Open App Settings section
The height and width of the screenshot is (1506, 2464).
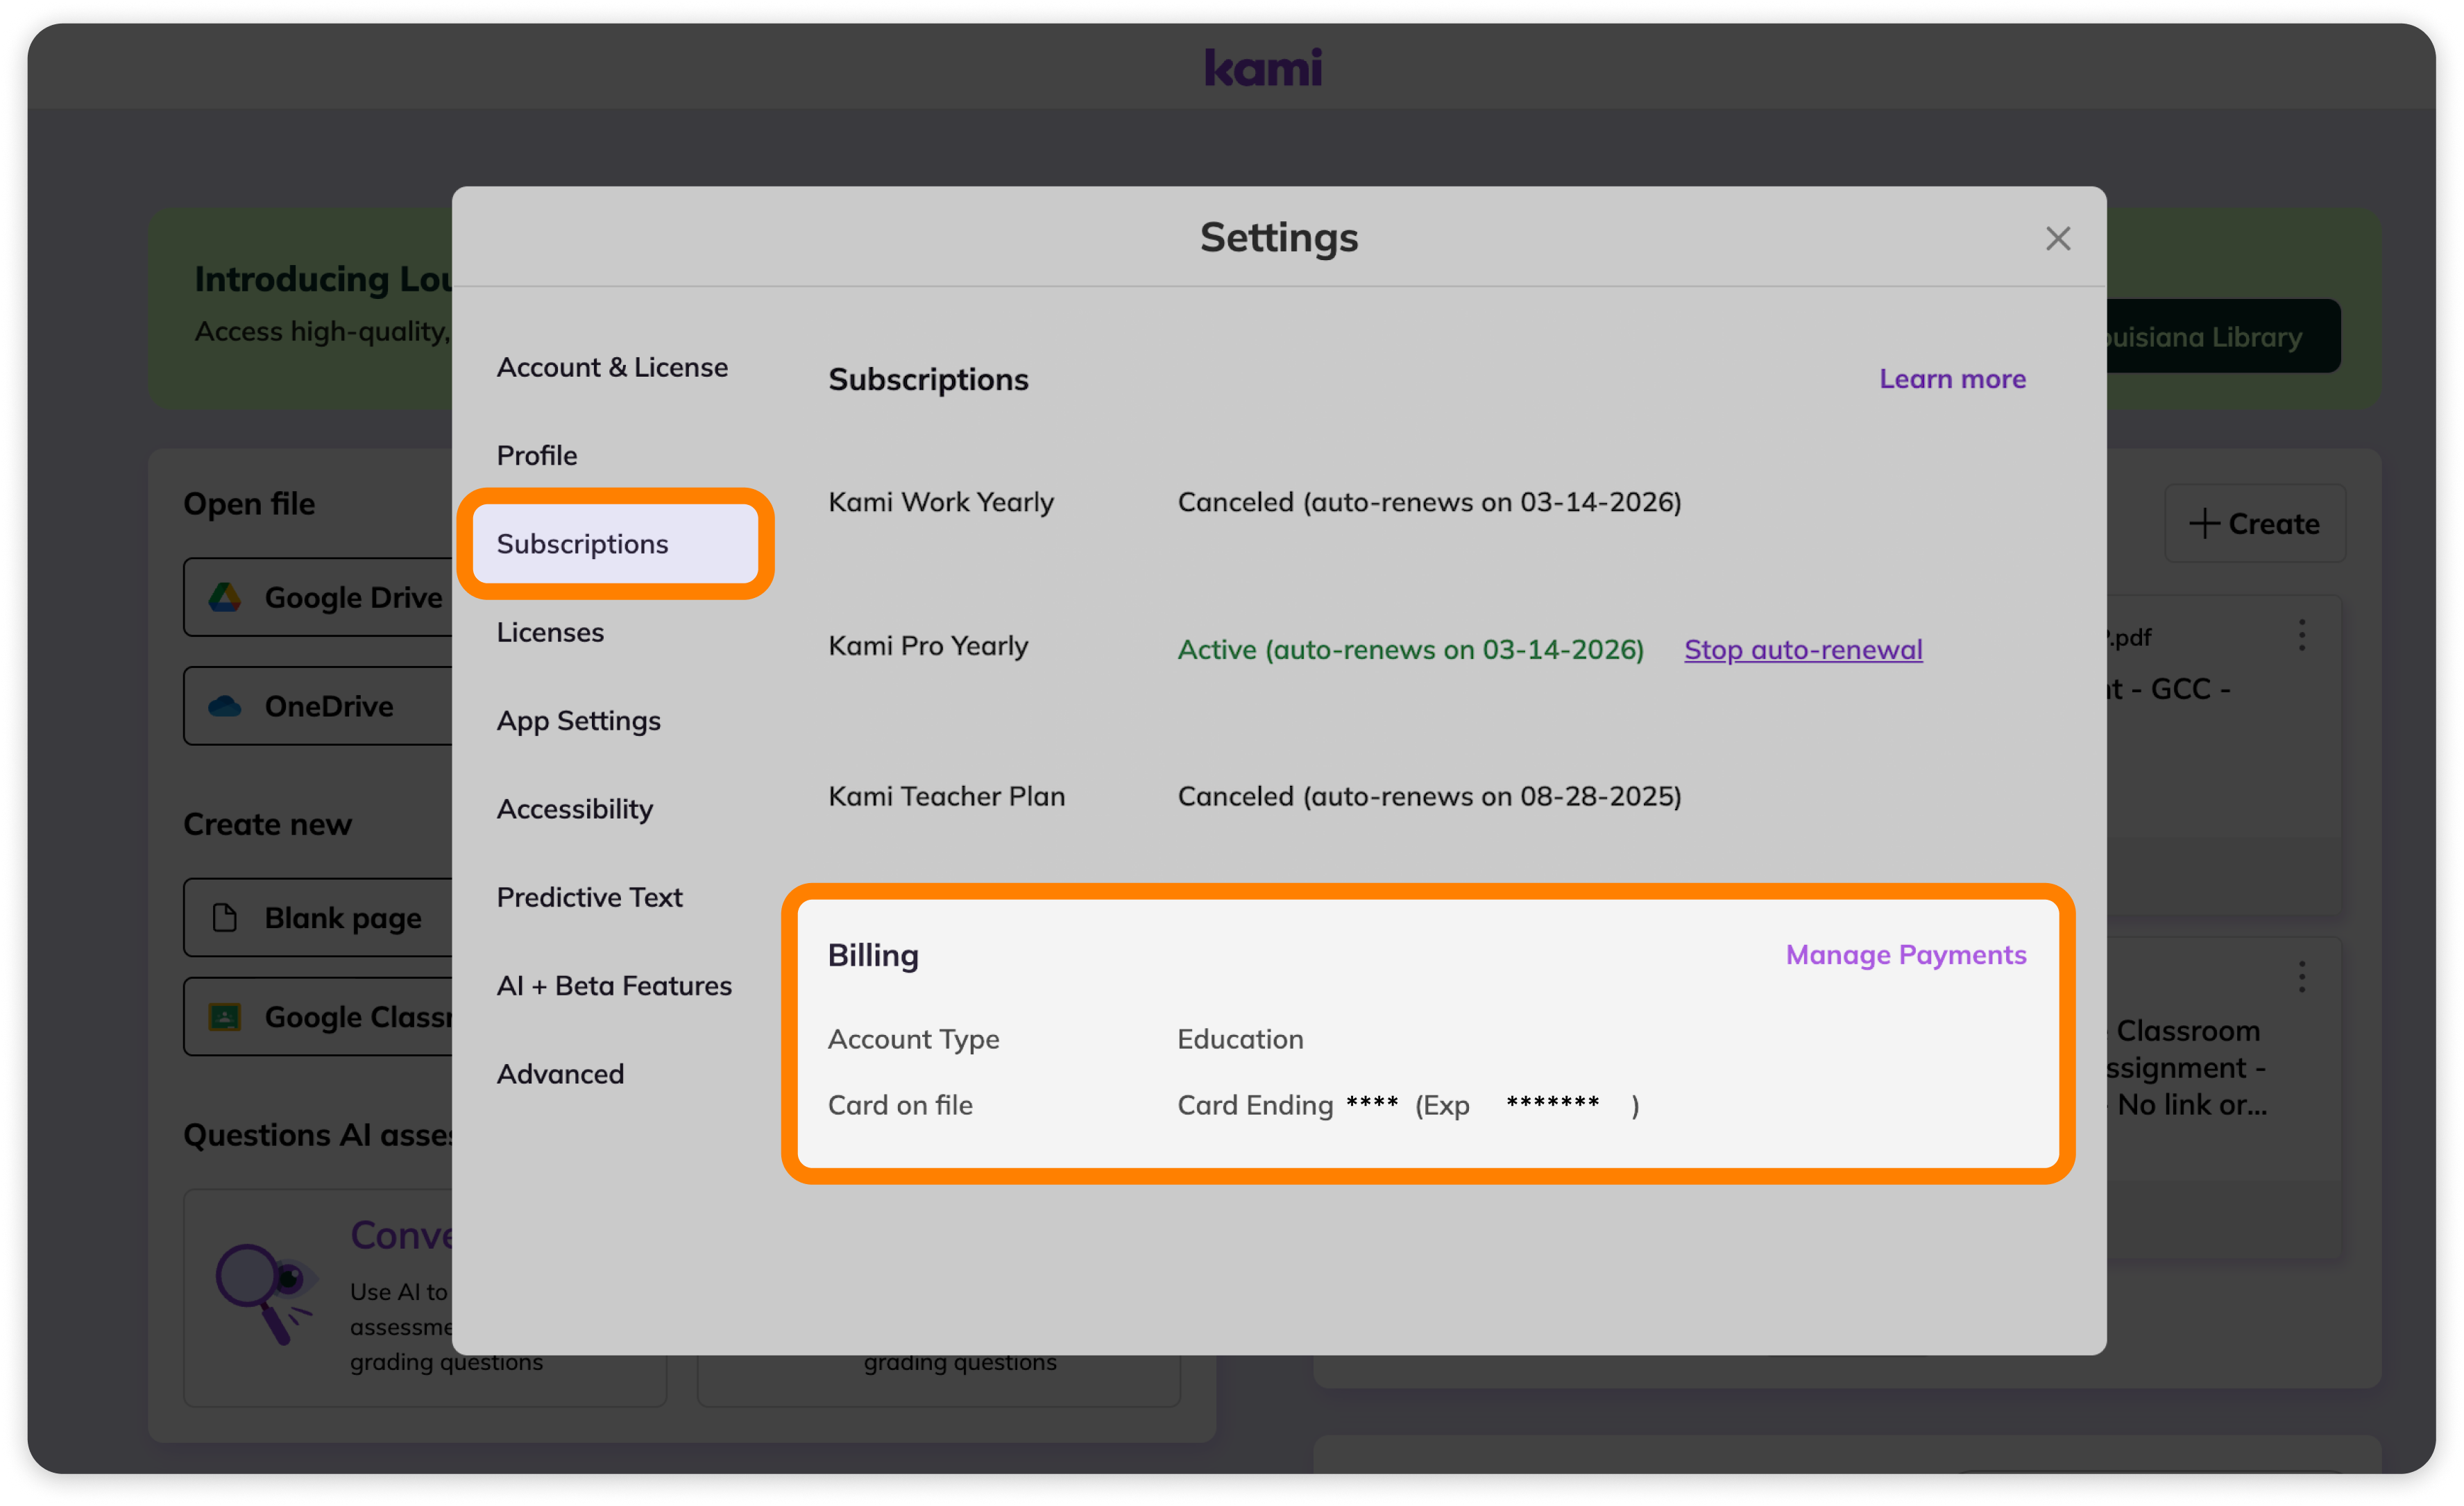578,721
